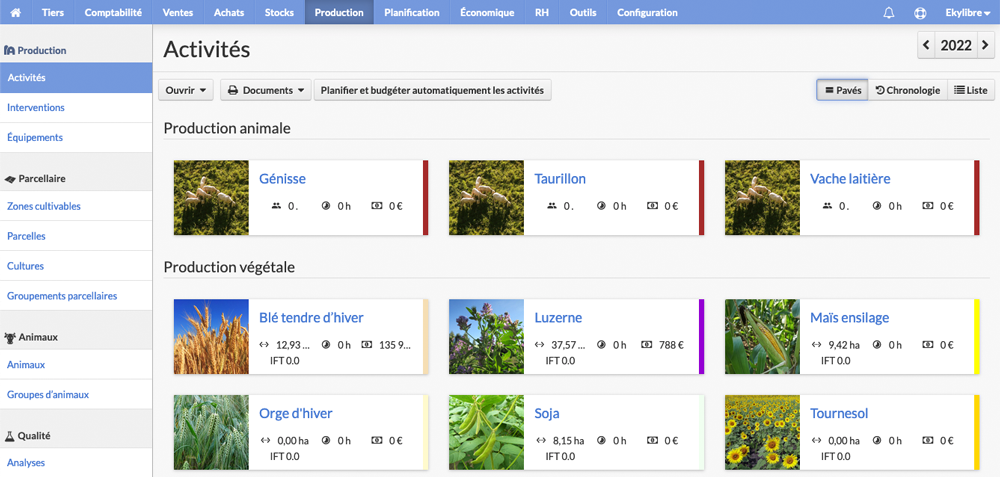Switch to Chronologie view
Screen dimensions: 1000x477
coord(908,91)
